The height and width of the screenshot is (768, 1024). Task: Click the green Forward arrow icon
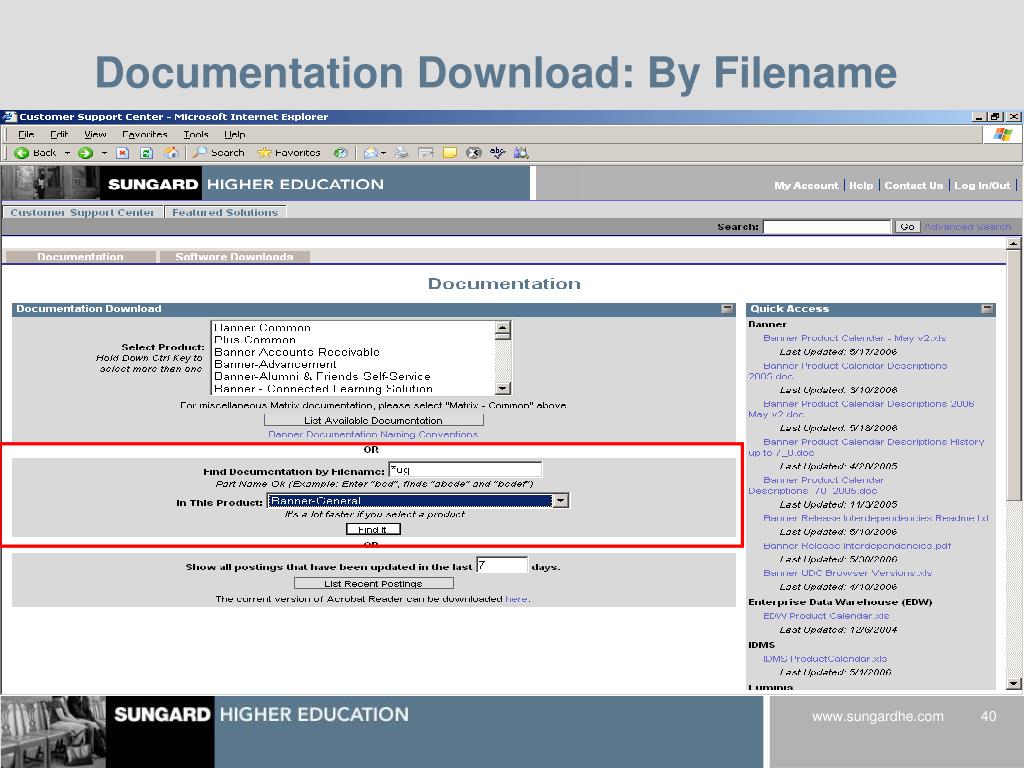click(x=85, y=153)
